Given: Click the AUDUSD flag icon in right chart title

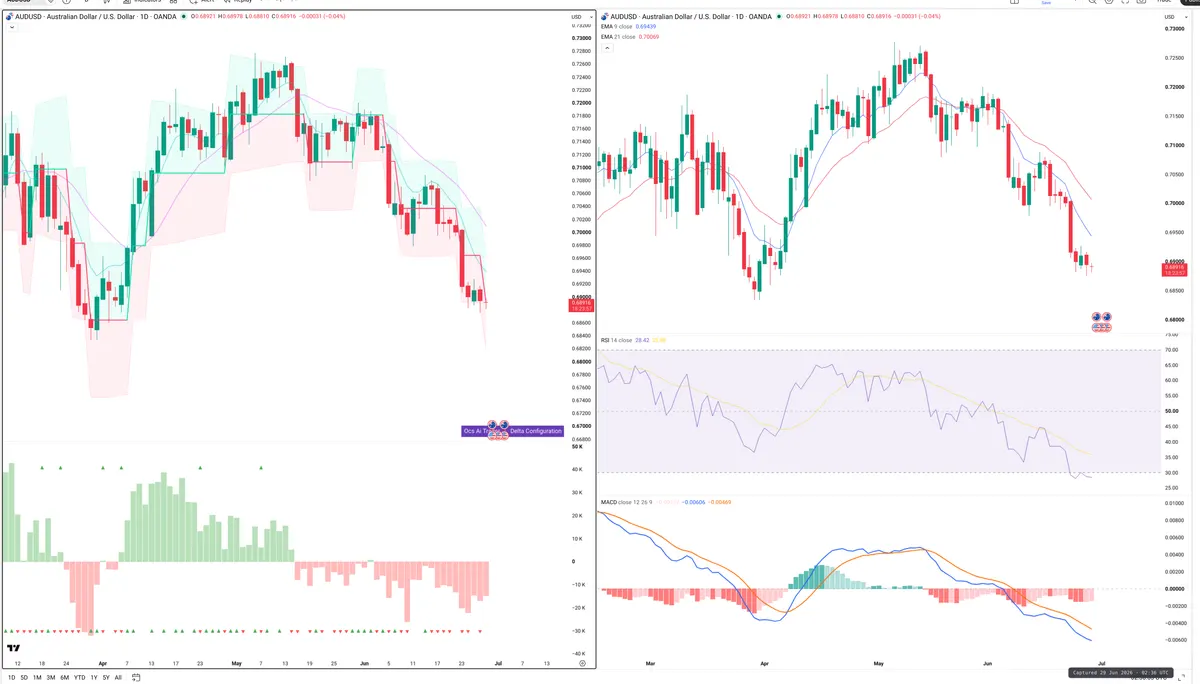Looking at the screenshot, I should (x=604, y=18).
